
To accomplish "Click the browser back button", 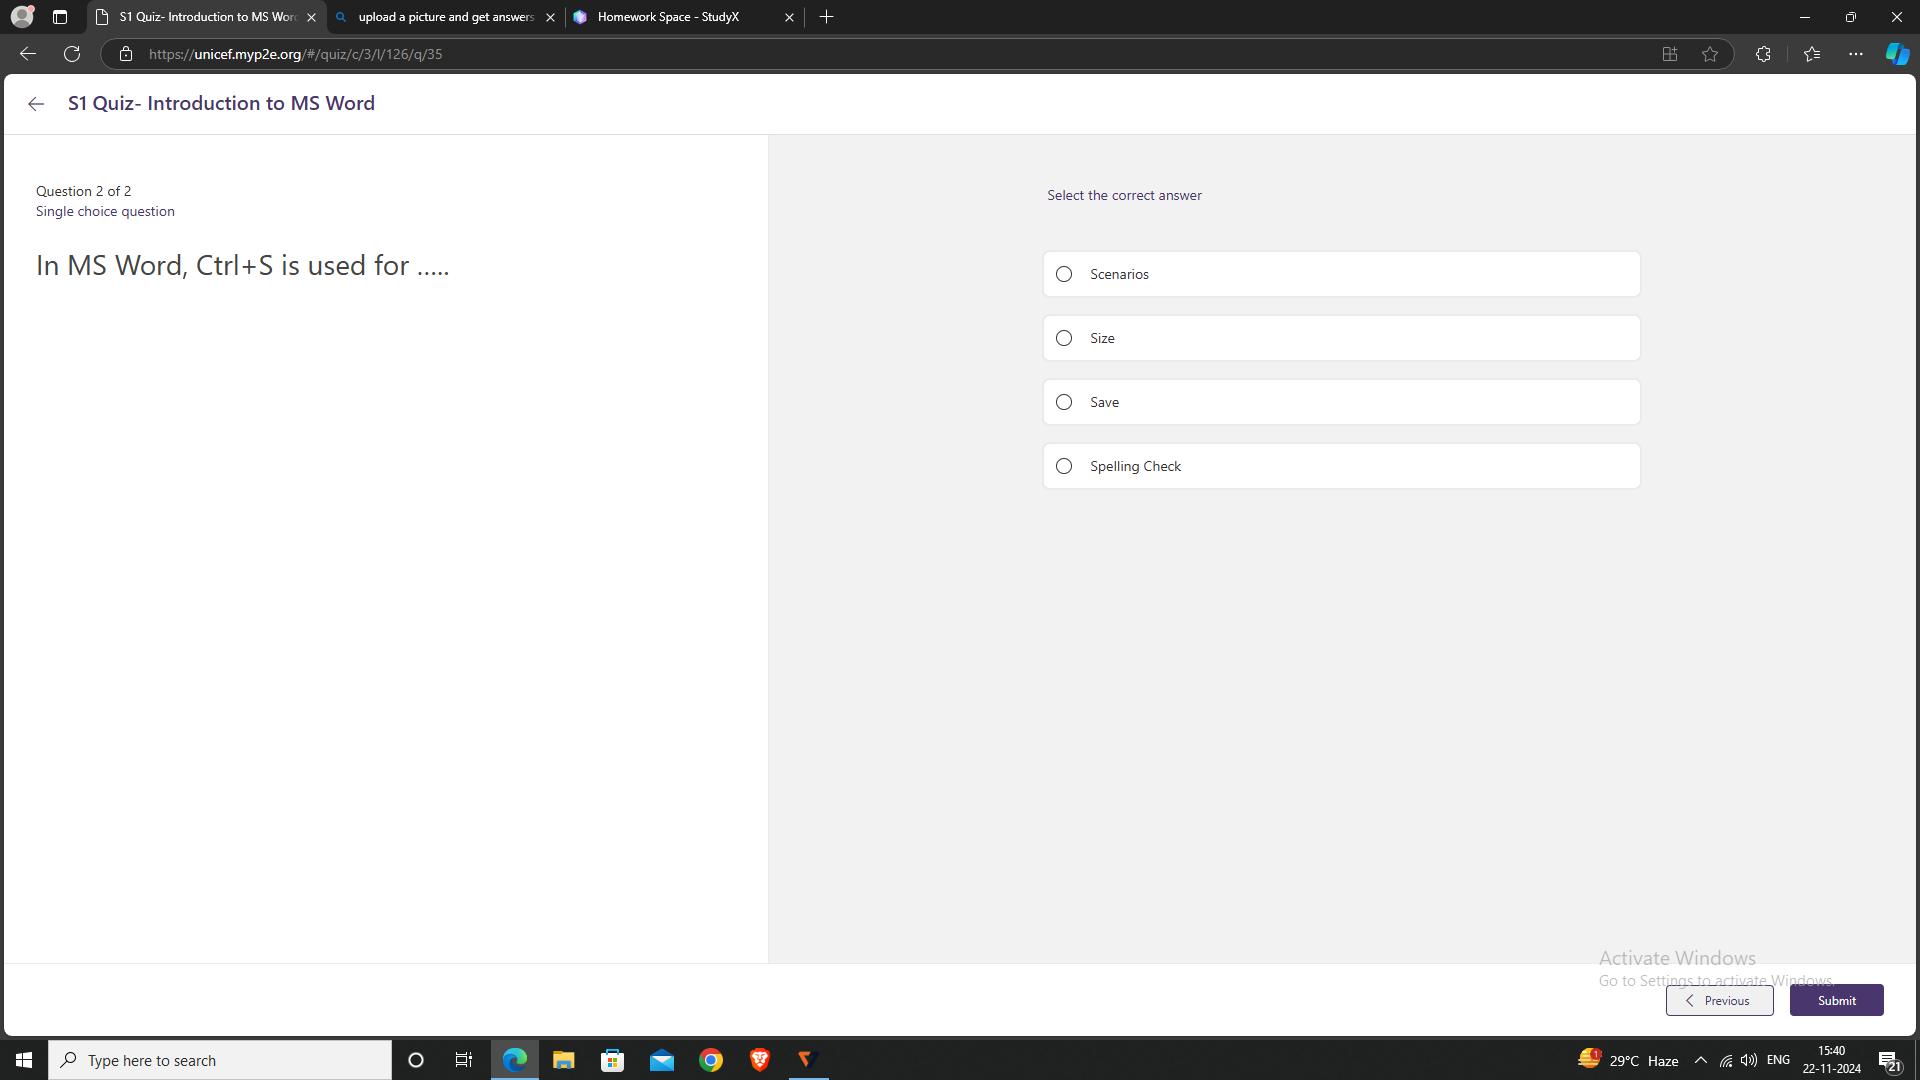I will 29,54.
